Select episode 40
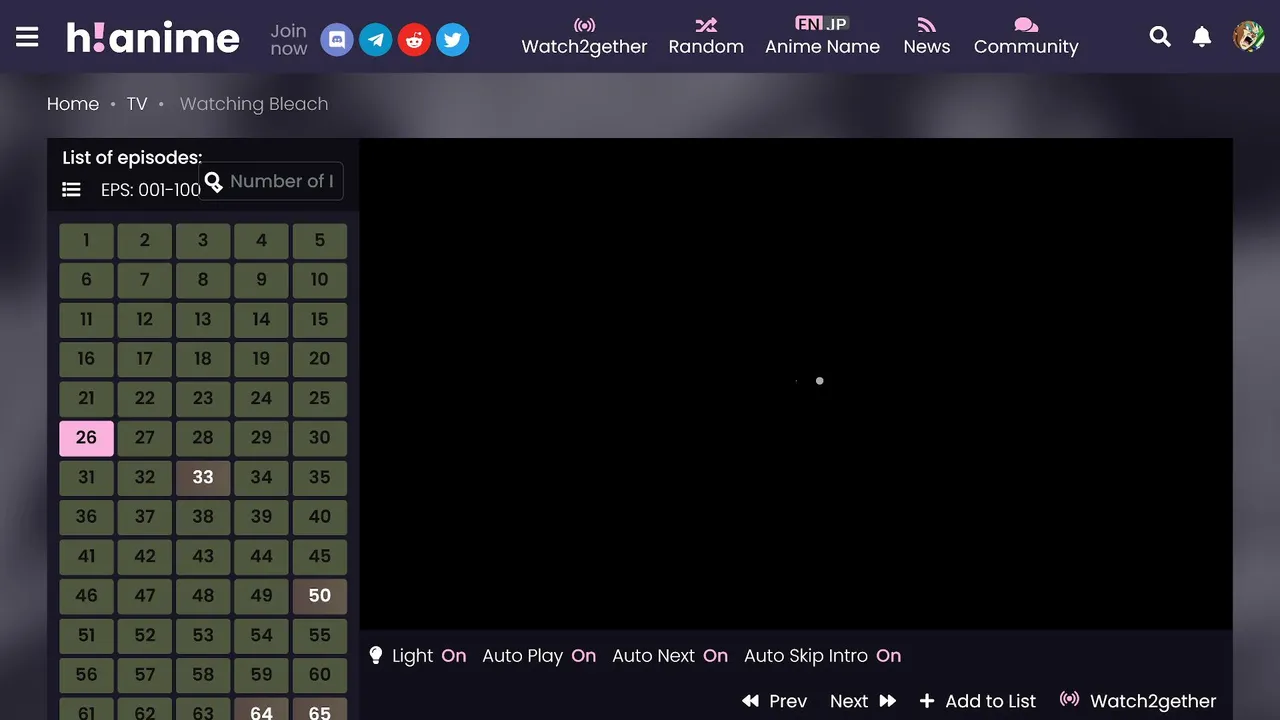1280x720 pixels. click(320, 517)
